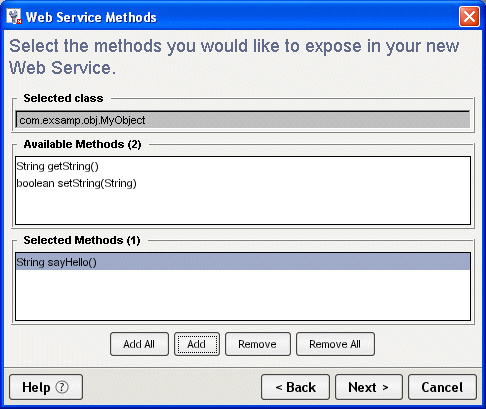486x409 pixels.
Task: Click the Add All button
Action: [139, 344]
